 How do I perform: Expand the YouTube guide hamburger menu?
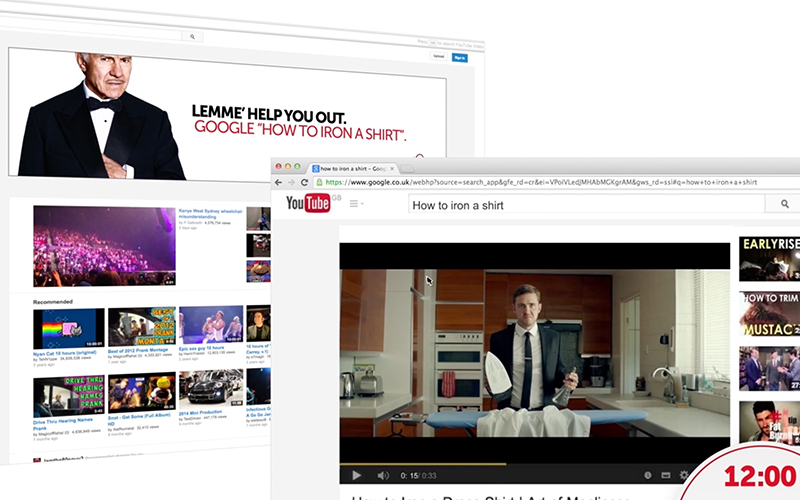pos(354,204)
